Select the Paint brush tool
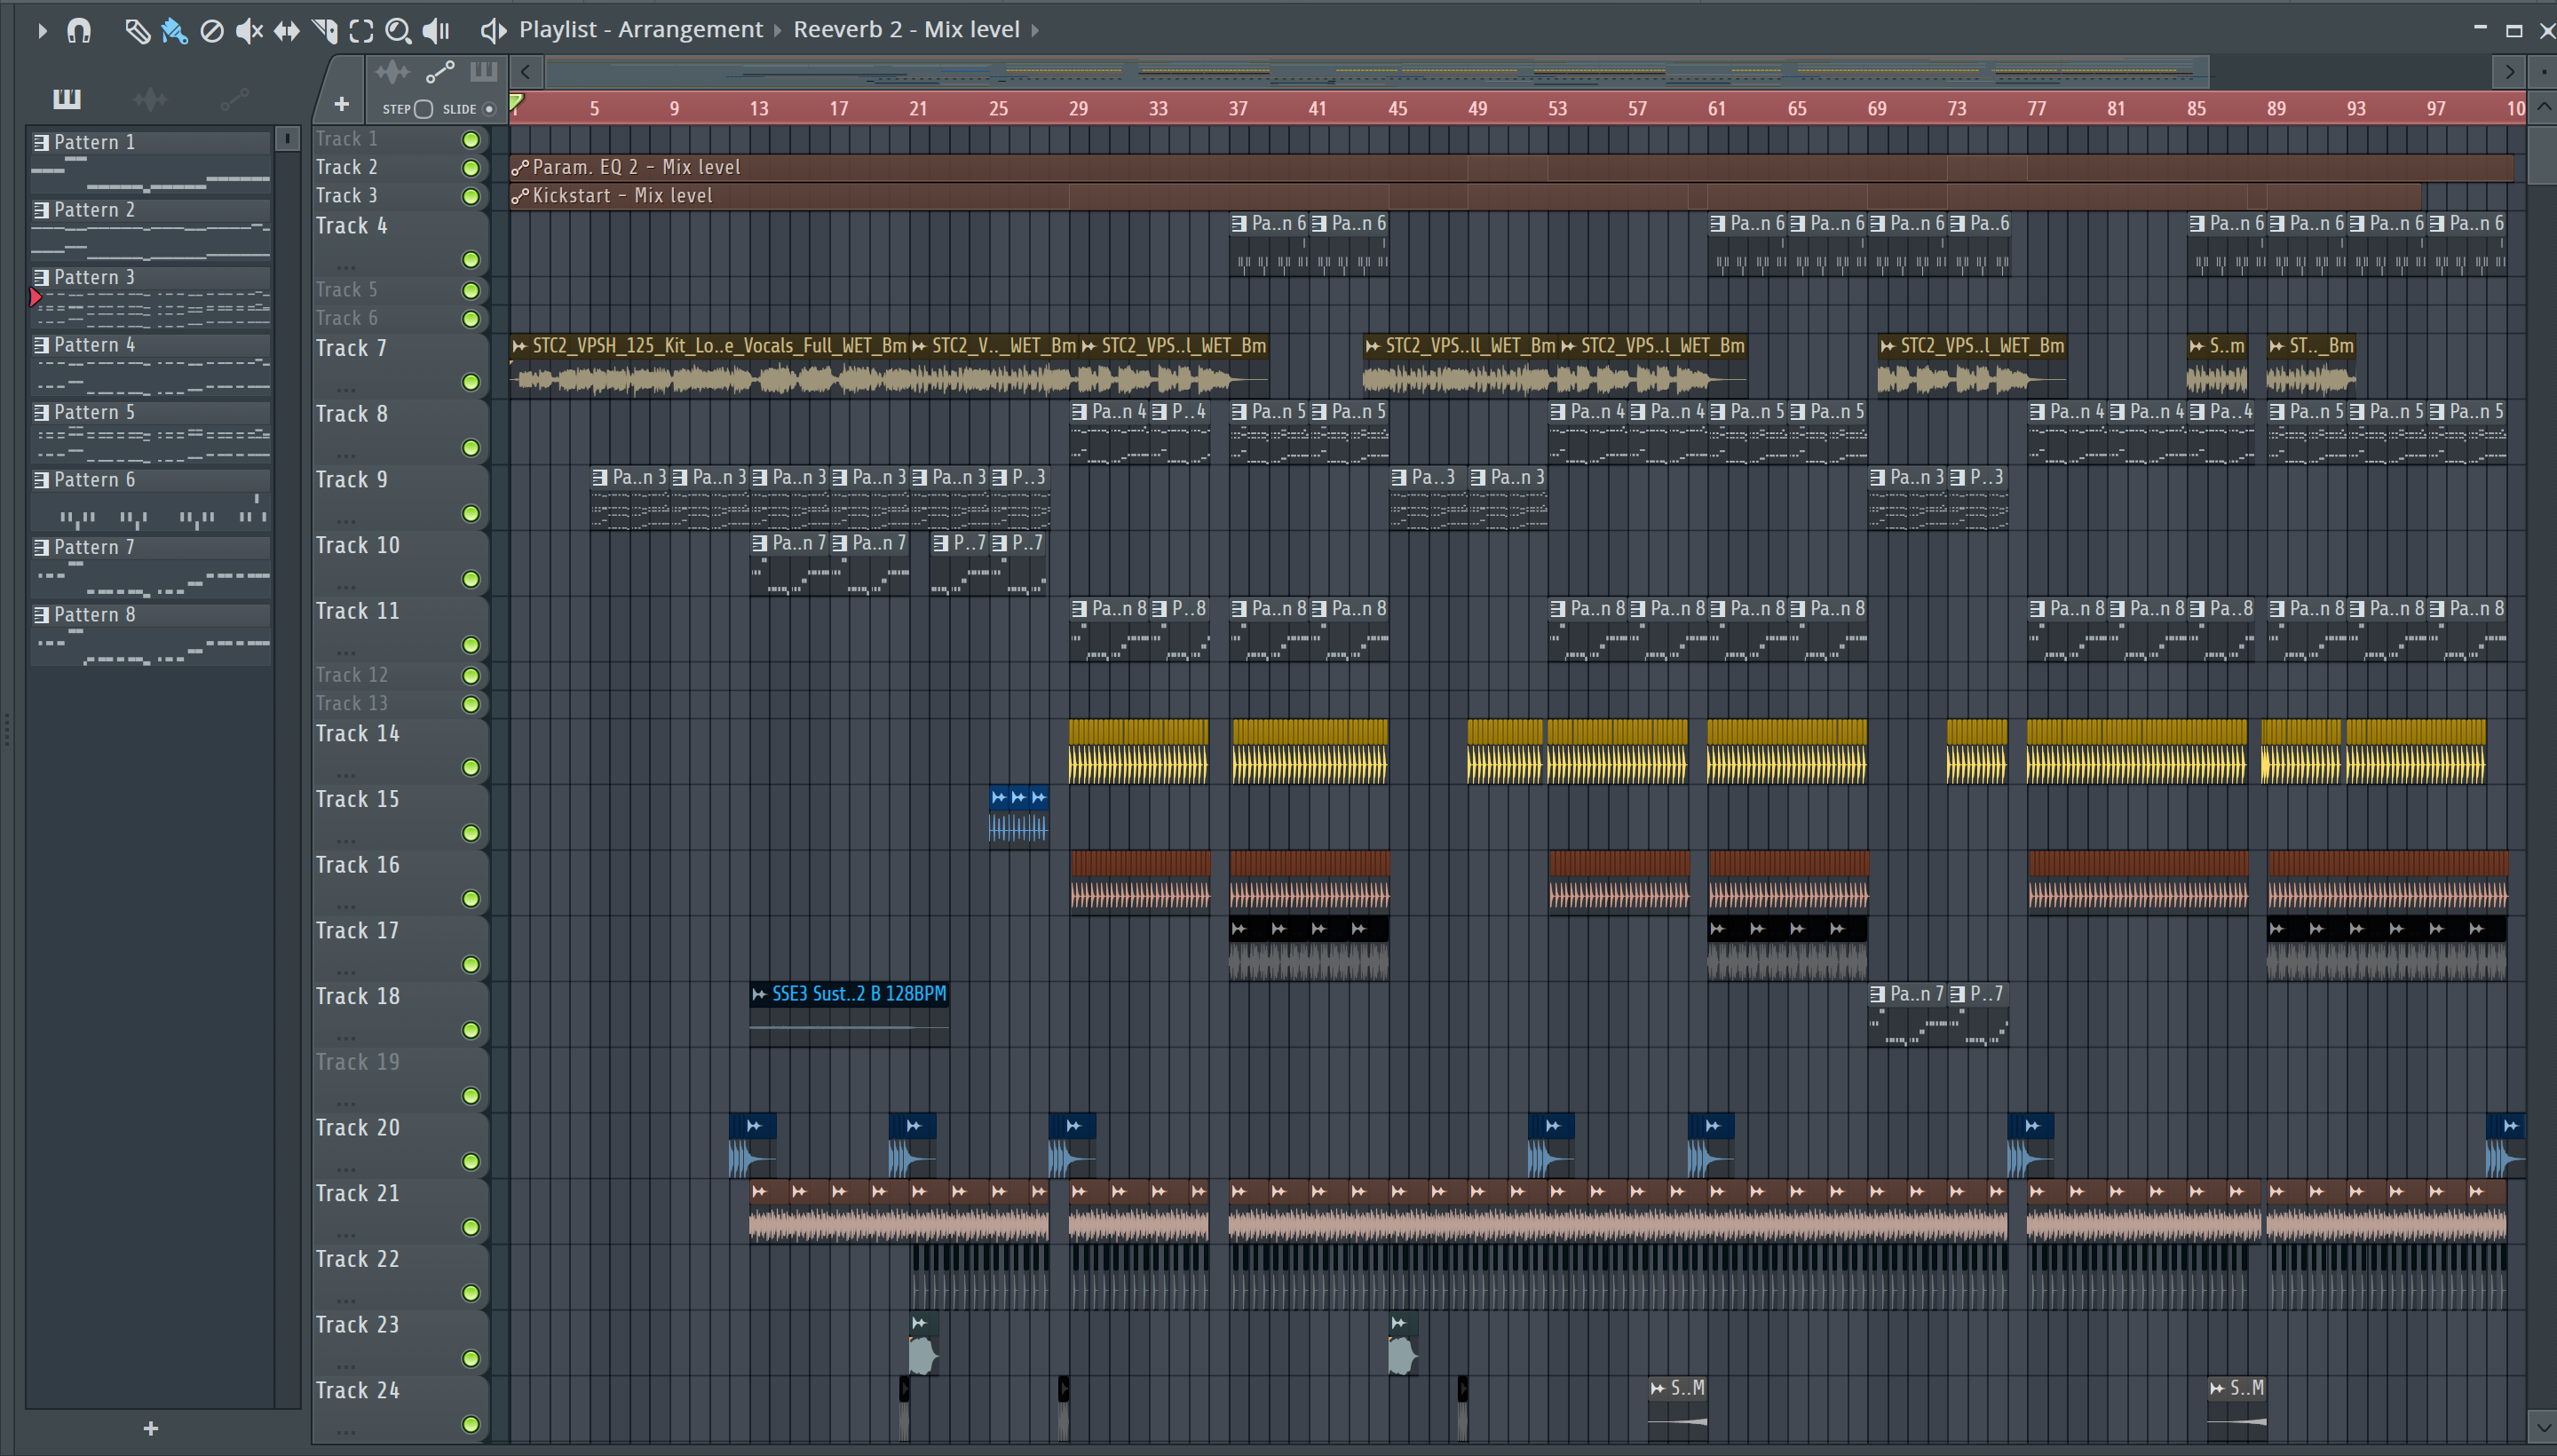The height and width of the screenshot is (1456, 2557). tap(174, 31)
